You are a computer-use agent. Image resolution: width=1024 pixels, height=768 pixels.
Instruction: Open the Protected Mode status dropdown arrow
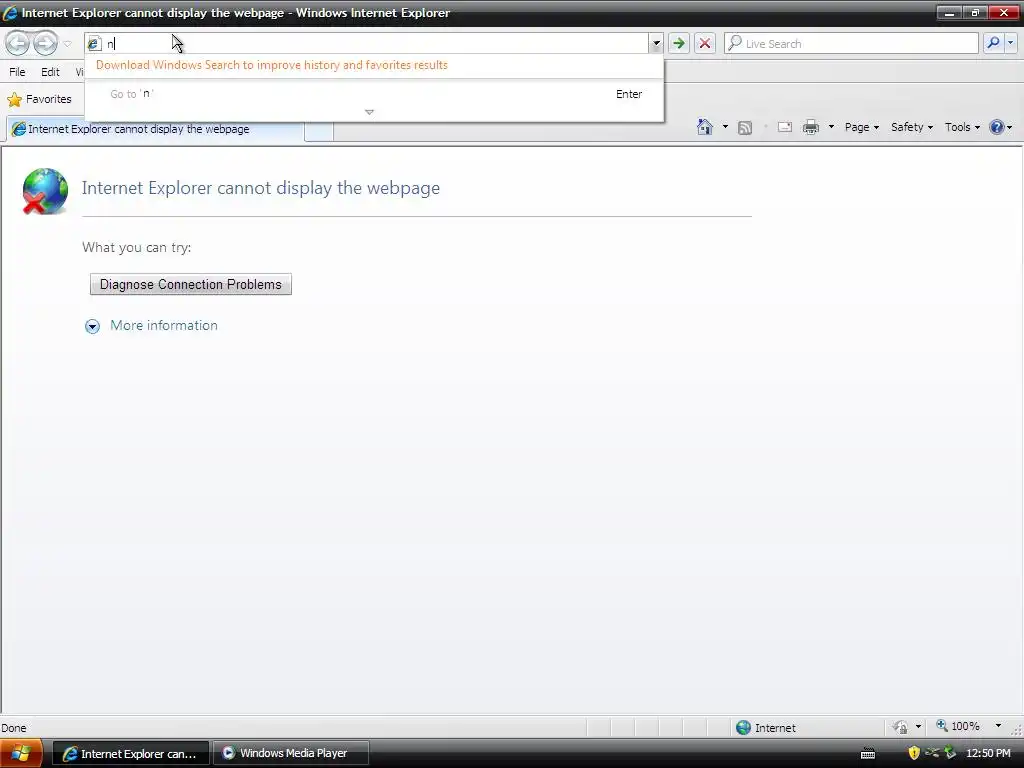coord(918,727)
